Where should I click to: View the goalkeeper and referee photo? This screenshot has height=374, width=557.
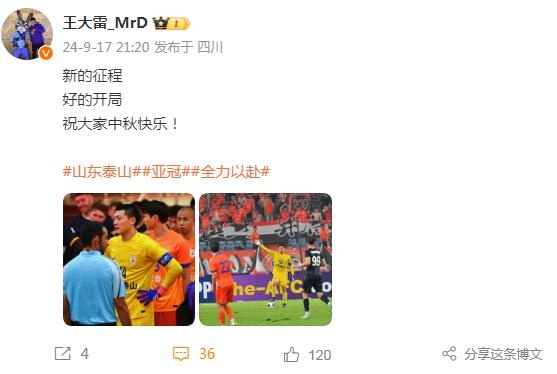click(129, 259)
